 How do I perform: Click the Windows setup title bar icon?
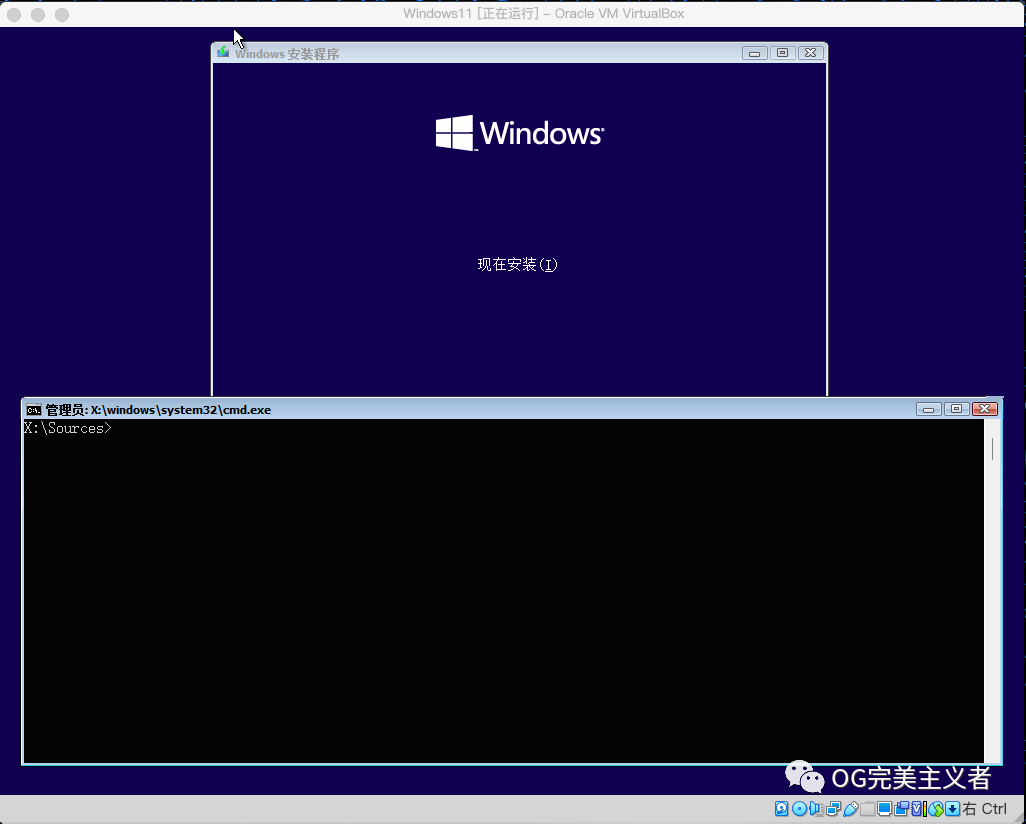pyautogui.click(x=223, y=52)
